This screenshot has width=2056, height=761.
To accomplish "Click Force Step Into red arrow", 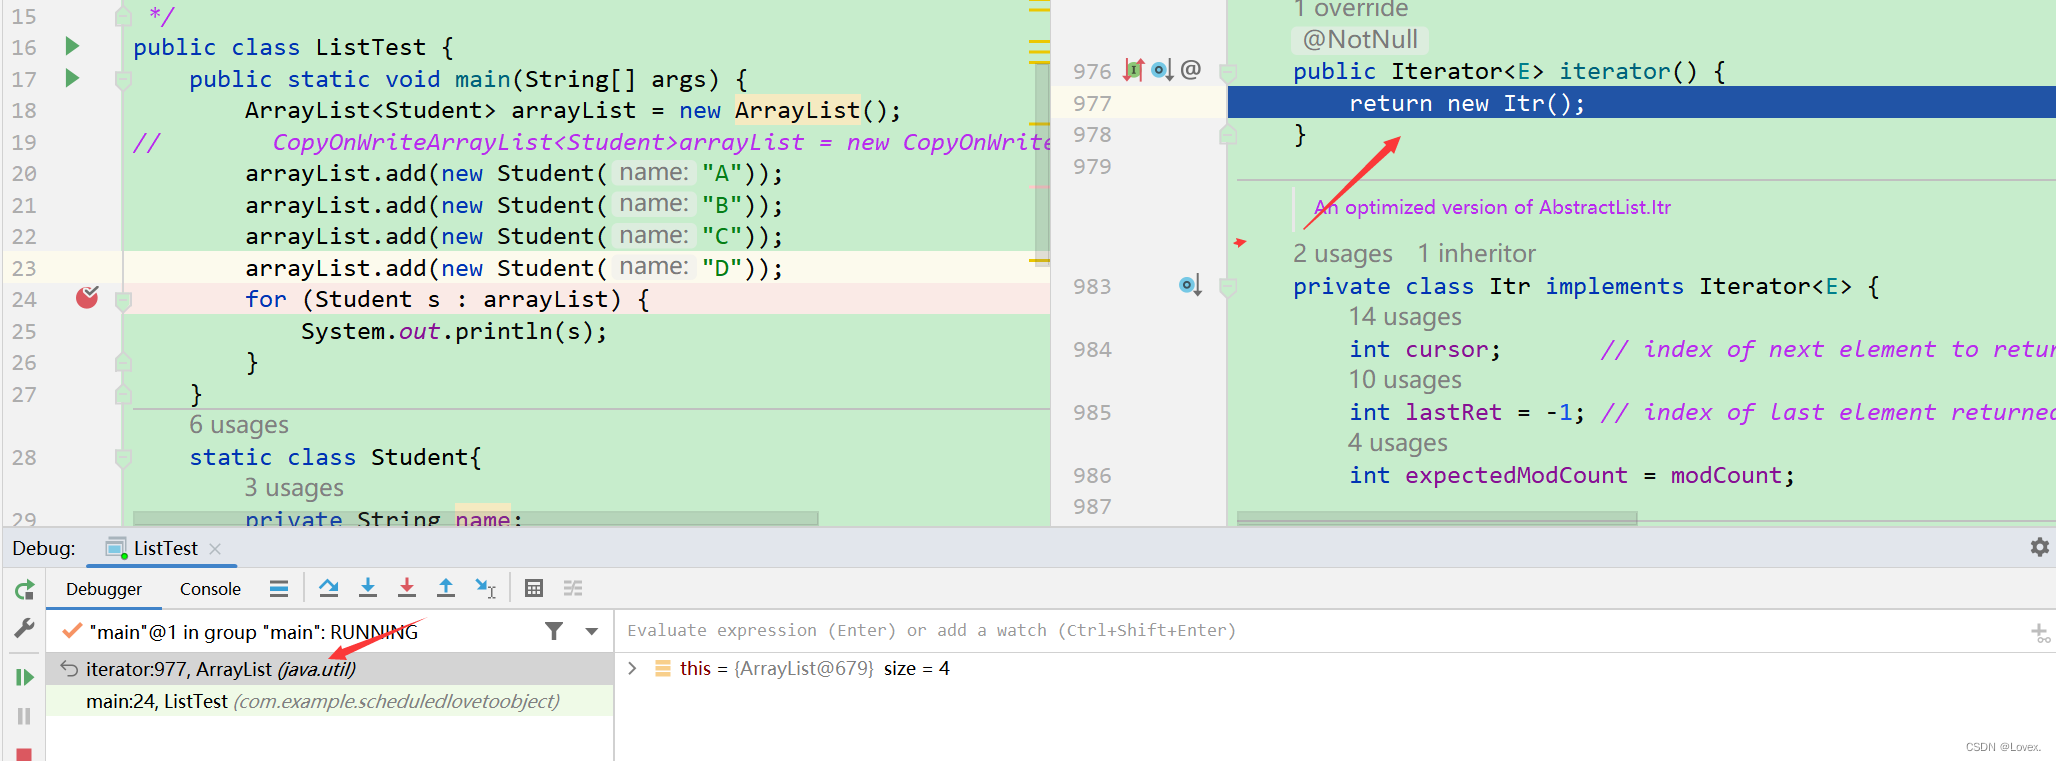I will click(x=406, y=588).
